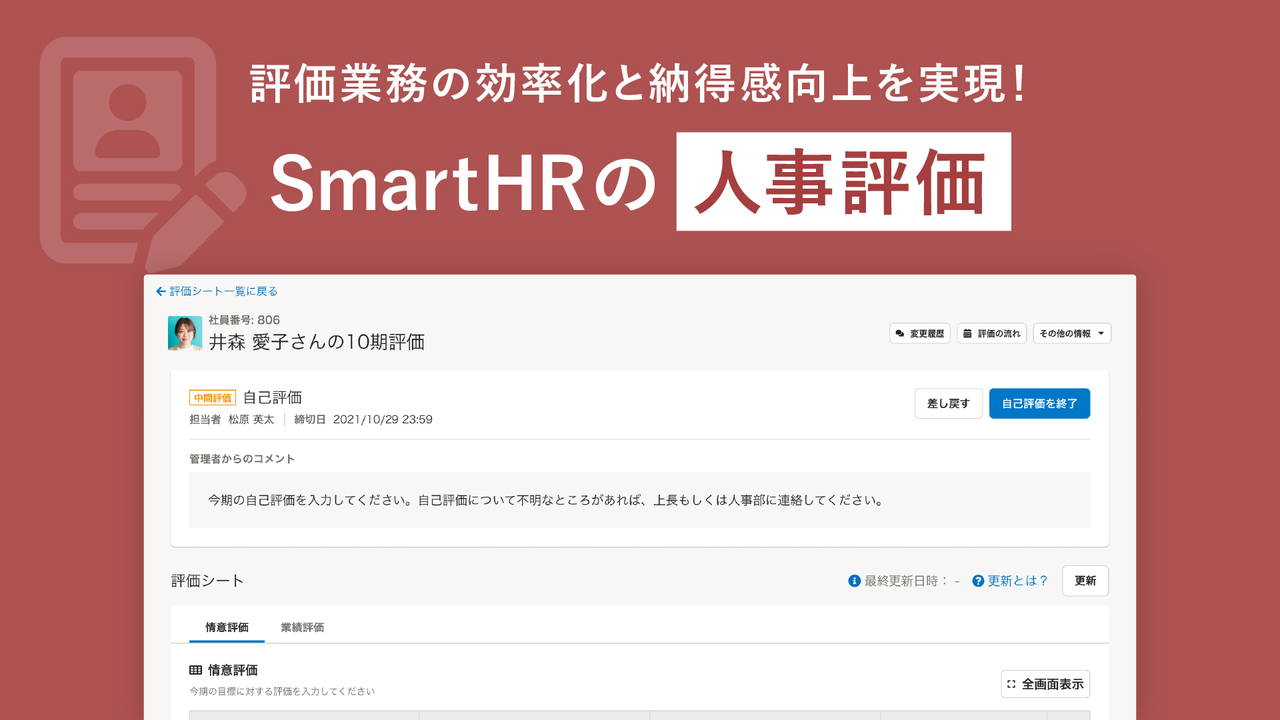
Task: Expand the その他の情報 dropdown
Action: pyautogui.click(x=1072, y=333)
